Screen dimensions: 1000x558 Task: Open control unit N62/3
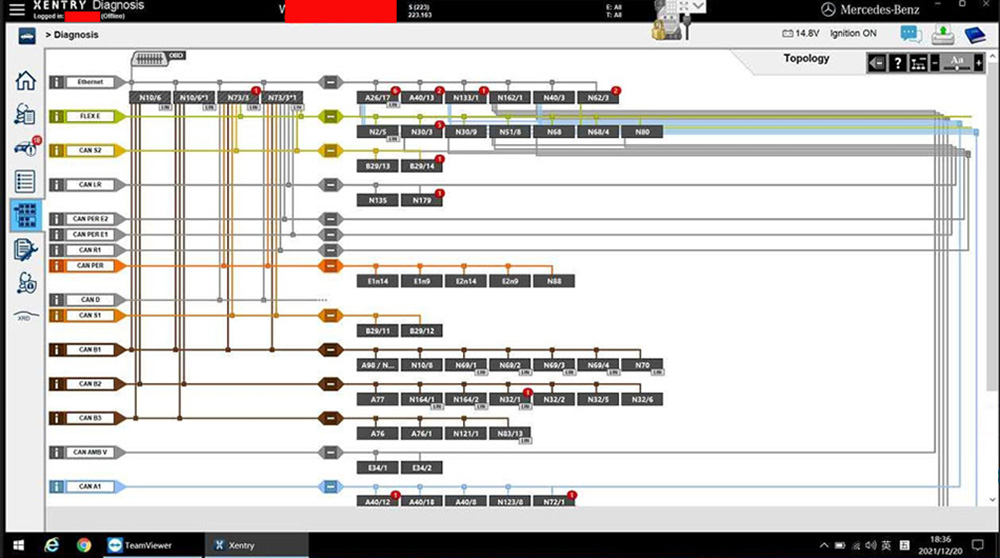pos(598,98)
